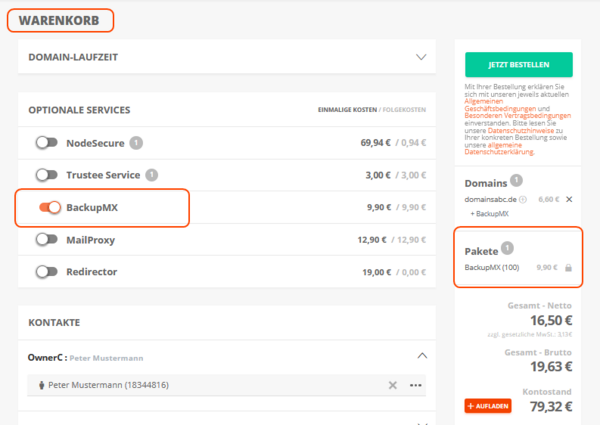Open the Besonderen Vertragsbedingungen link
The width and height of the screenshot is (600, 425).
517,116
